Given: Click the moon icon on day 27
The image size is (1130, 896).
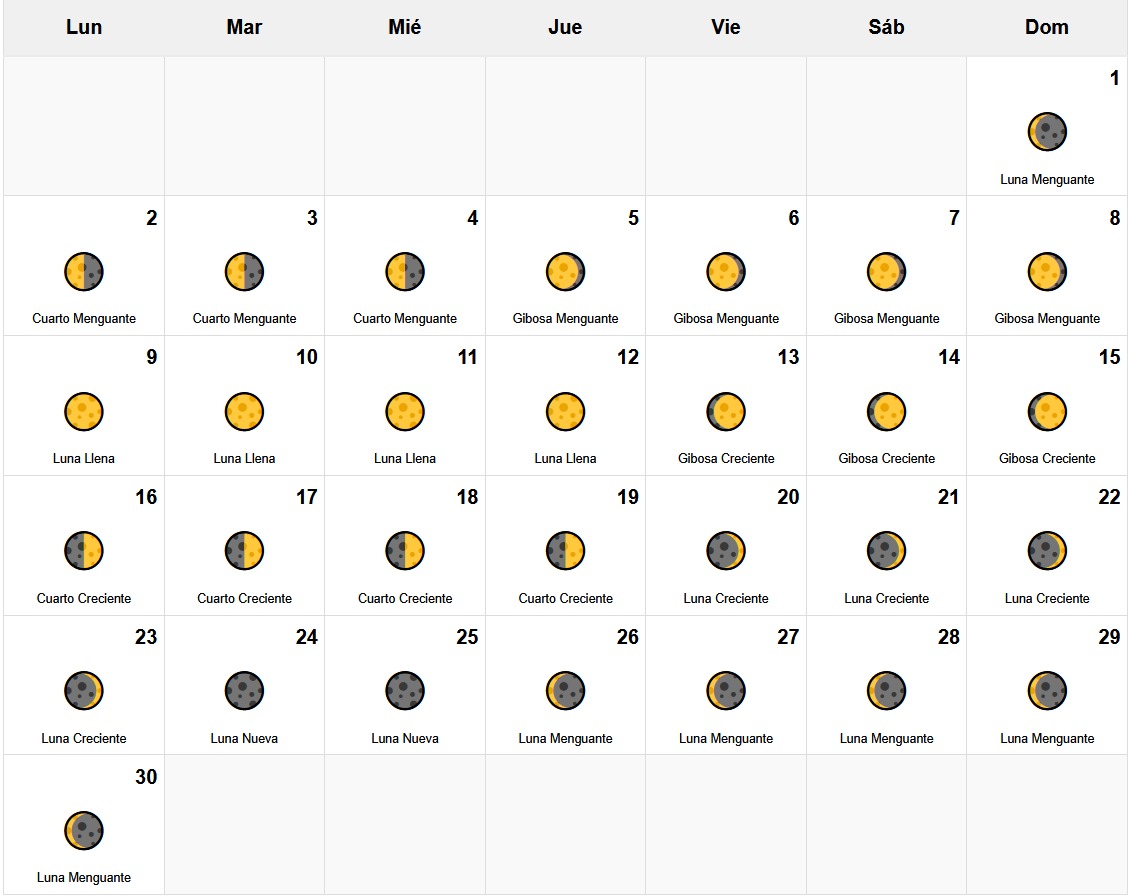Looking at the screenshot, I should click(x=726, y=691).
